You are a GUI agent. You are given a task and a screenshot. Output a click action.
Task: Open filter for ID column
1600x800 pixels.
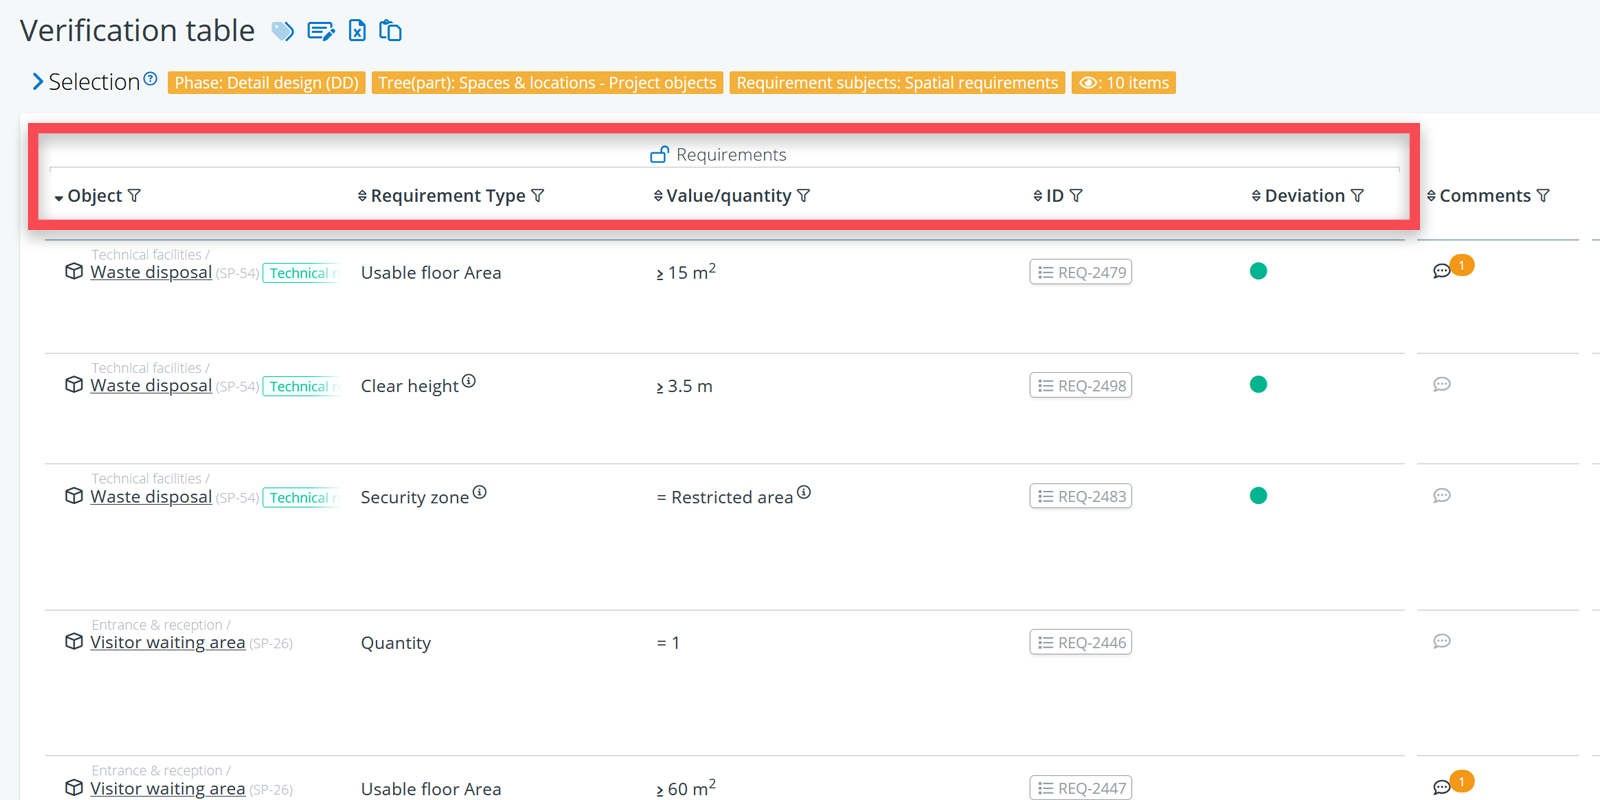coord(1076,196)
